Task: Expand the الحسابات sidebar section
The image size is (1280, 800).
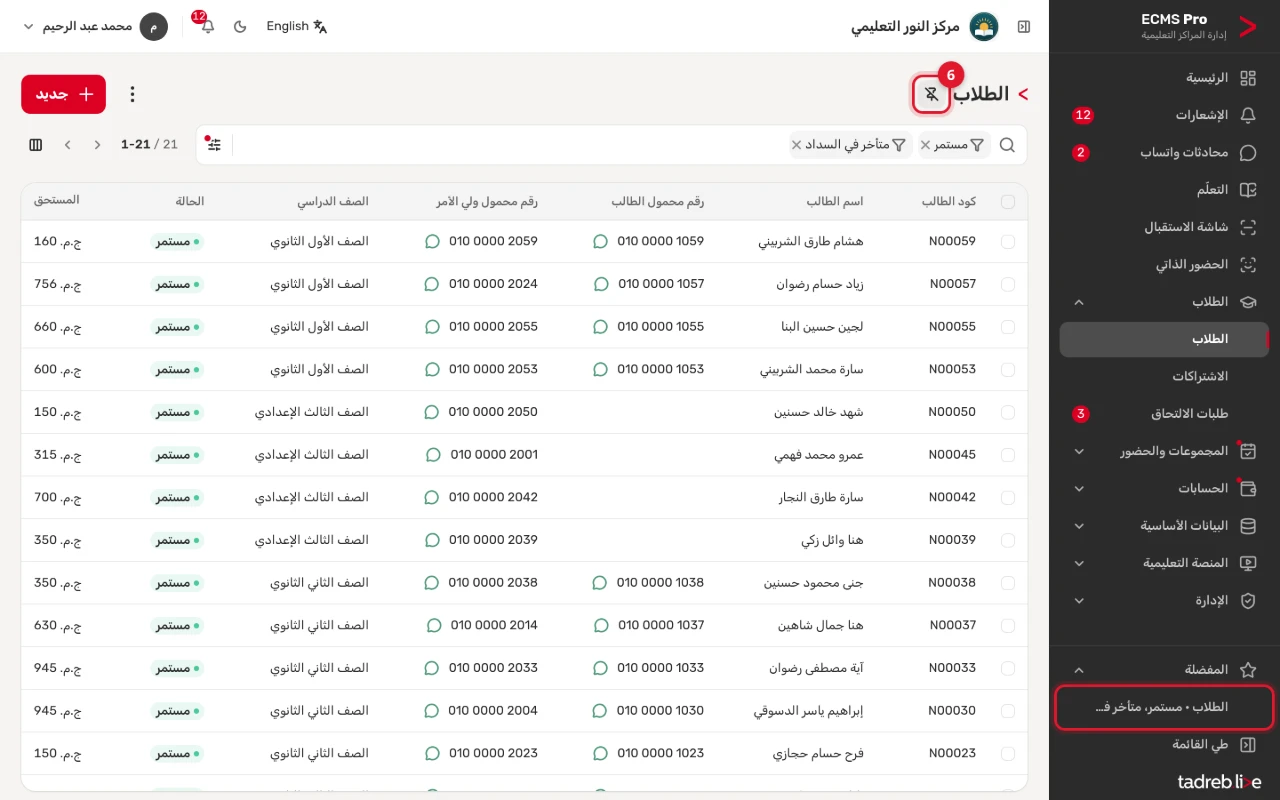Action: (x=1164, y=489)
